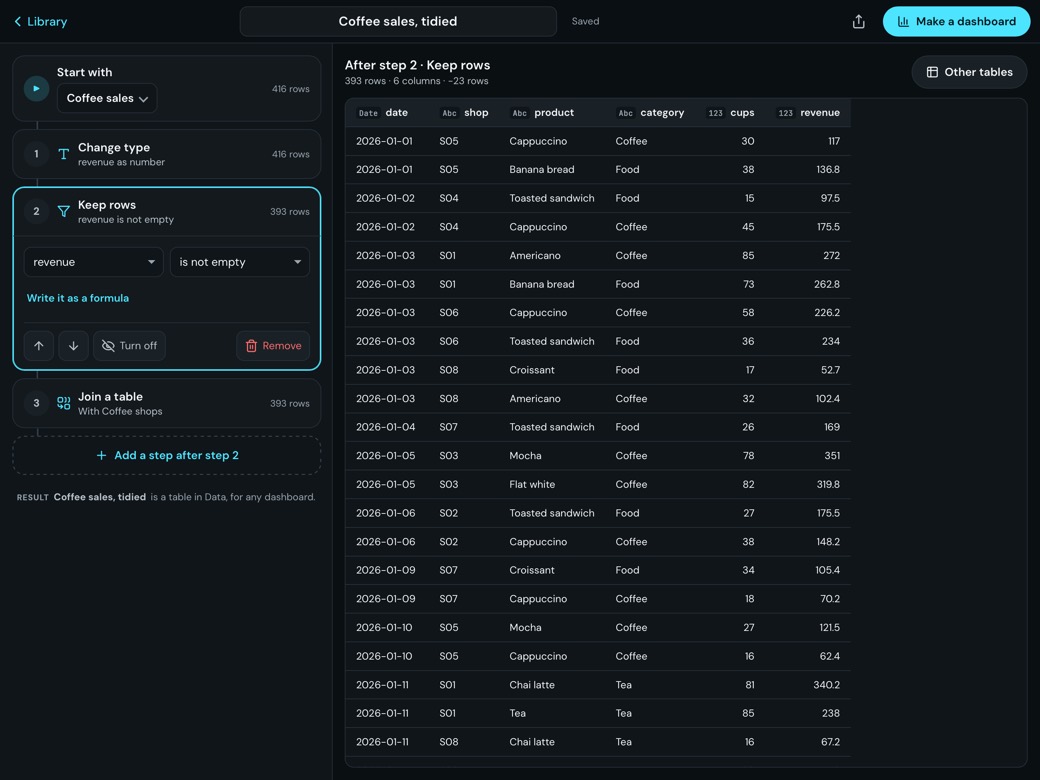Click the share/export icon
The image size is (1040, 780).
(858, 21)
